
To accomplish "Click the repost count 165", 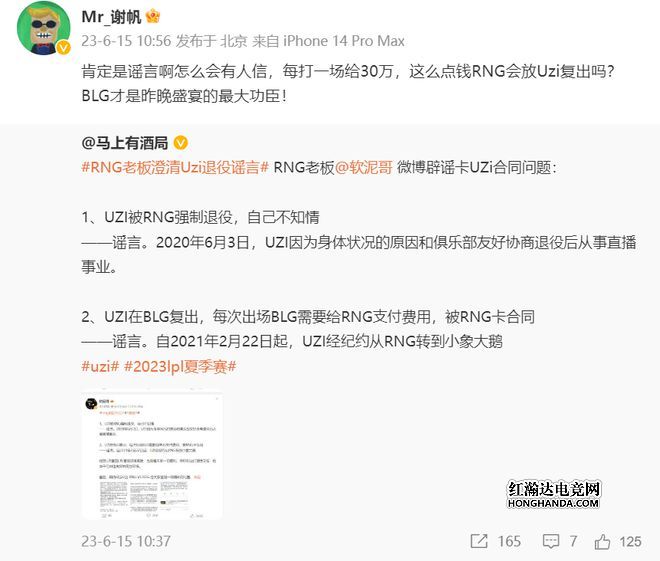I will coord(509,541).
